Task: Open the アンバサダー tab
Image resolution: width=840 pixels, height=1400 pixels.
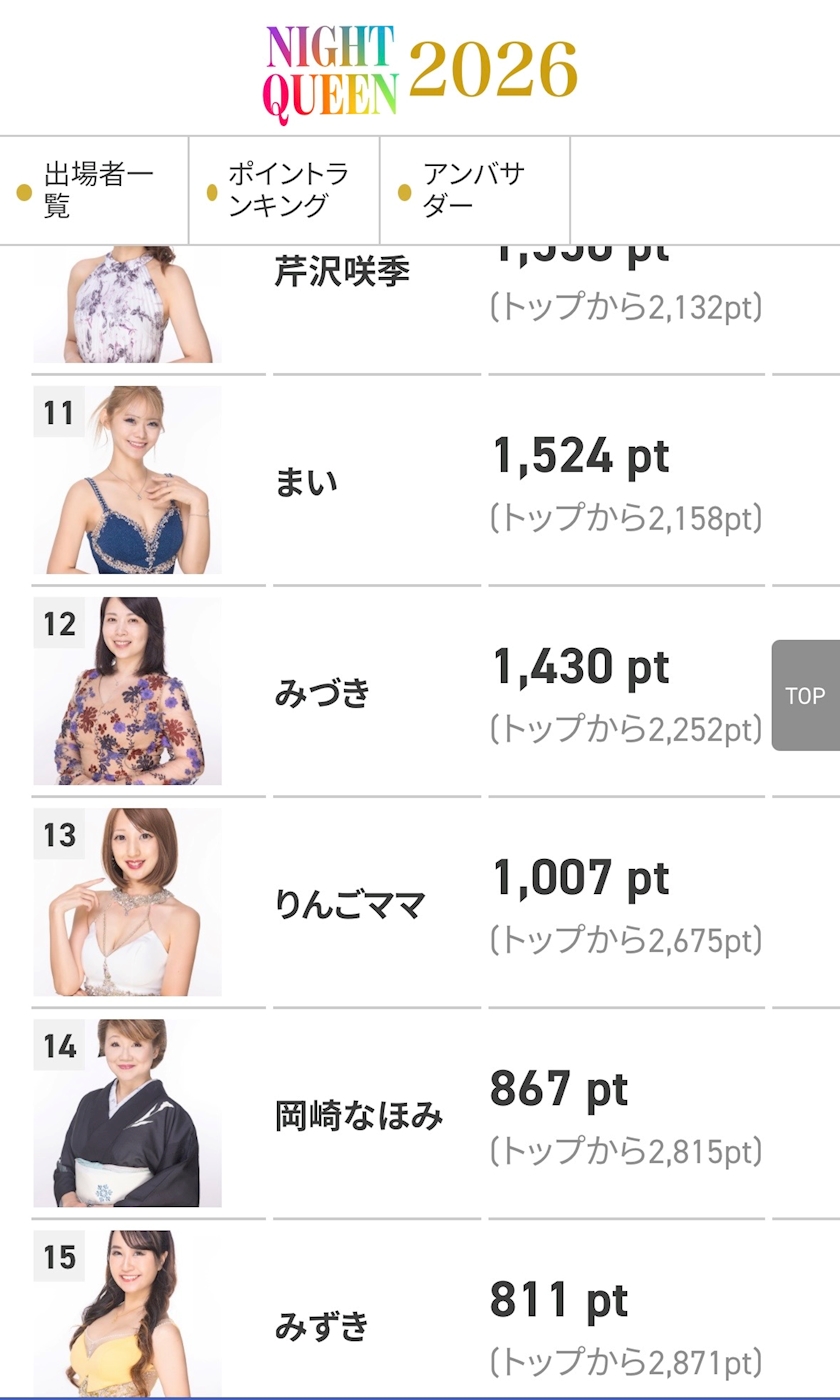Action: point(475,191)
